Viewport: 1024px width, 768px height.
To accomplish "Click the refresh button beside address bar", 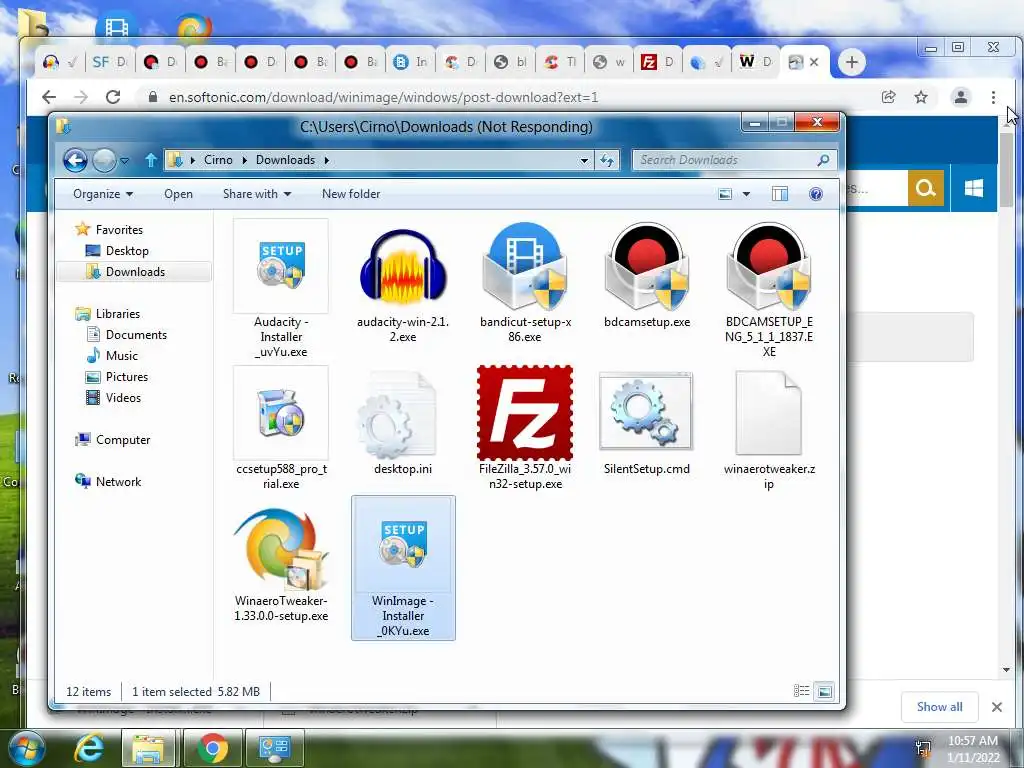I will (x=607, y=160).
